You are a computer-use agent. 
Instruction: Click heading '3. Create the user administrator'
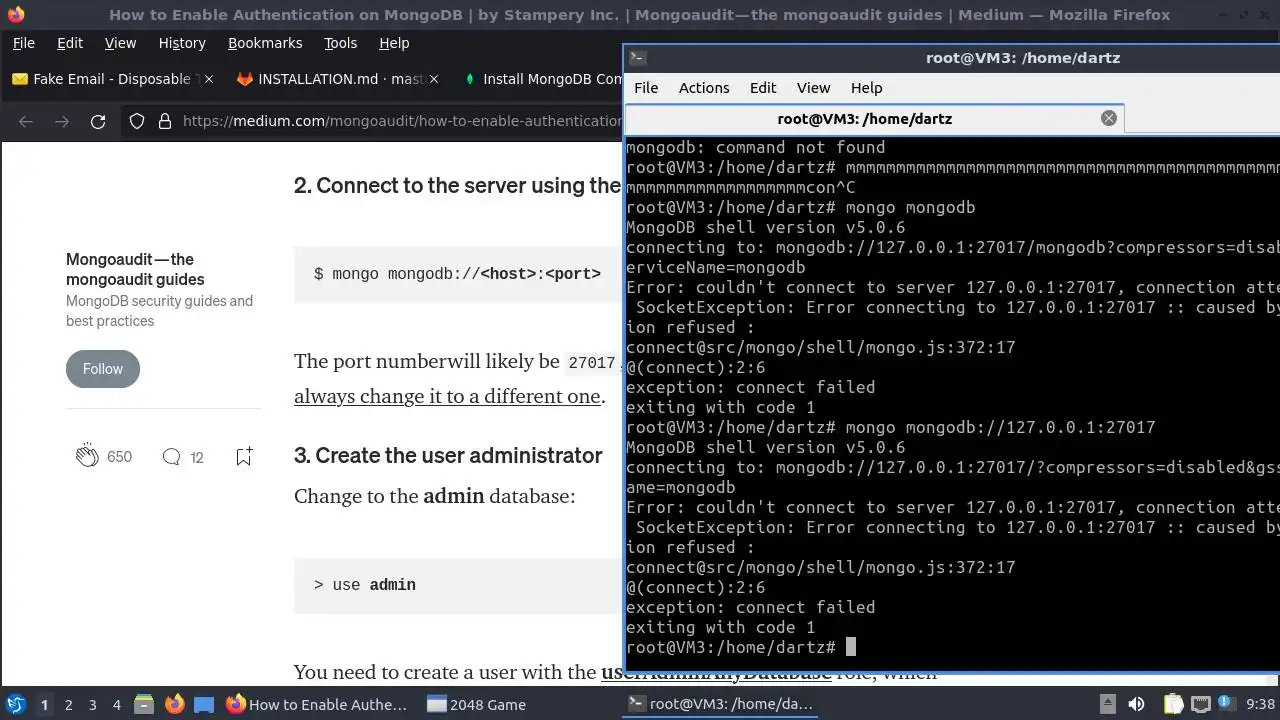pos(448,456)
